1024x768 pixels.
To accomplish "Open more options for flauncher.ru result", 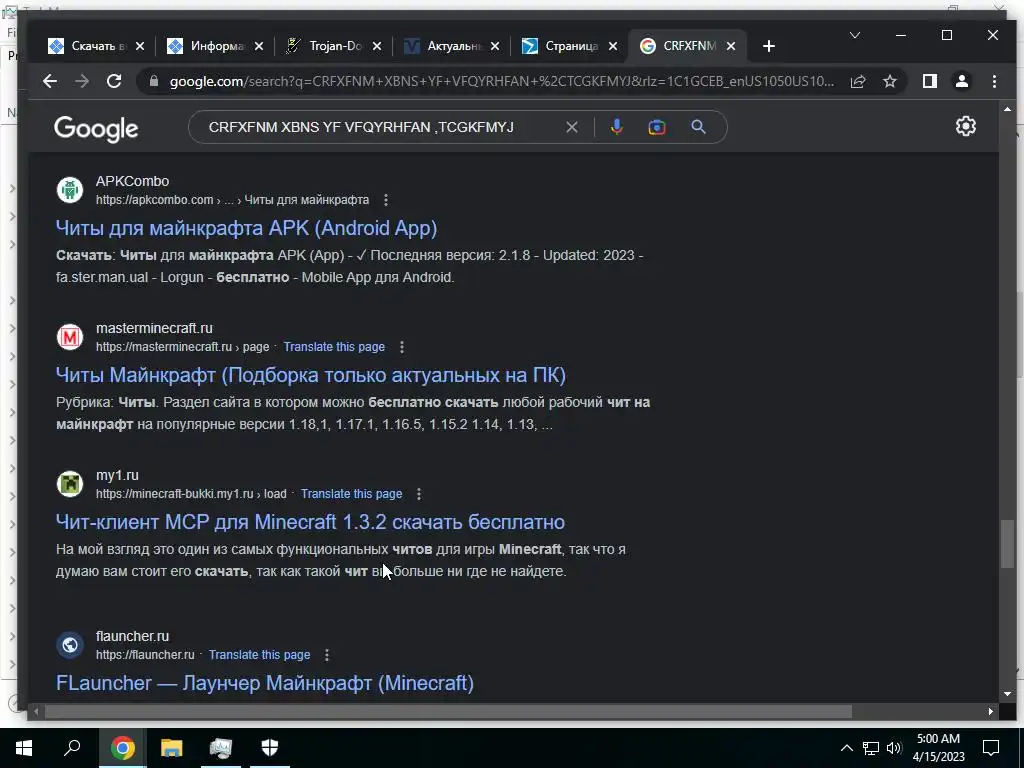I will (327, 654).
